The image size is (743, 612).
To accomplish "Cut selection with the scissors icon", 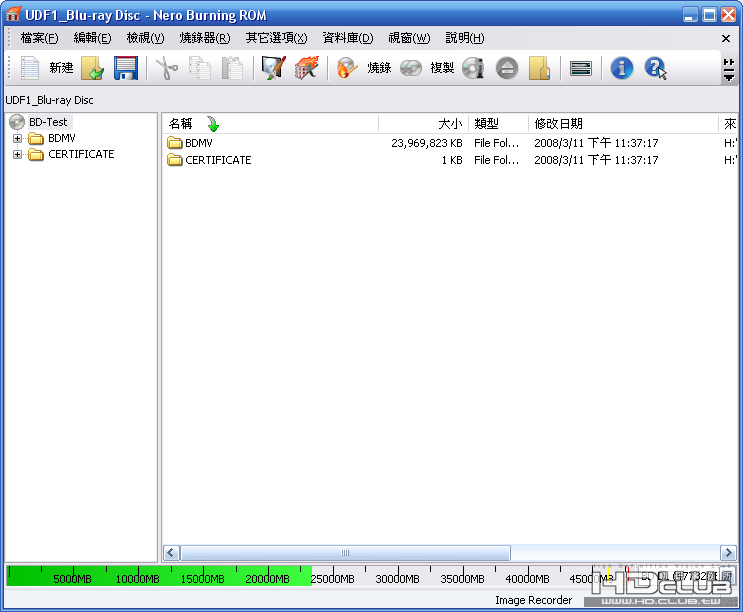I will coord(167,68).
